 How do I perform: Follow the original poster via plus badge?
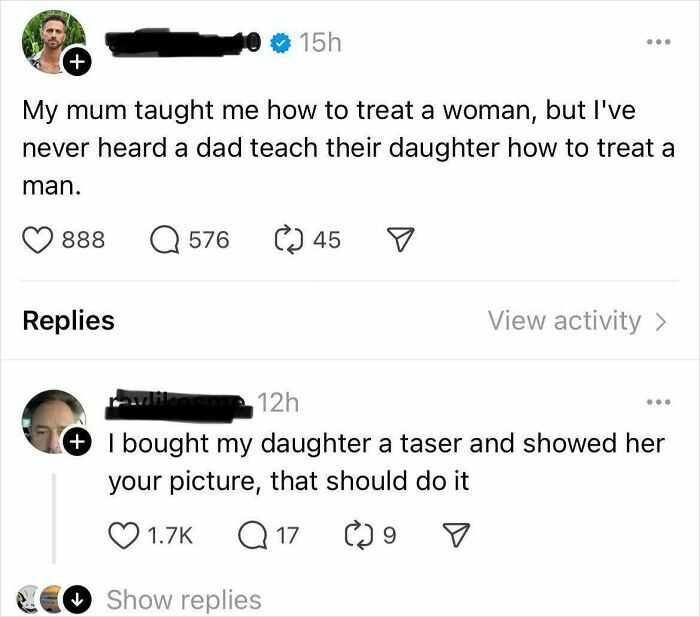coord(76,63)
